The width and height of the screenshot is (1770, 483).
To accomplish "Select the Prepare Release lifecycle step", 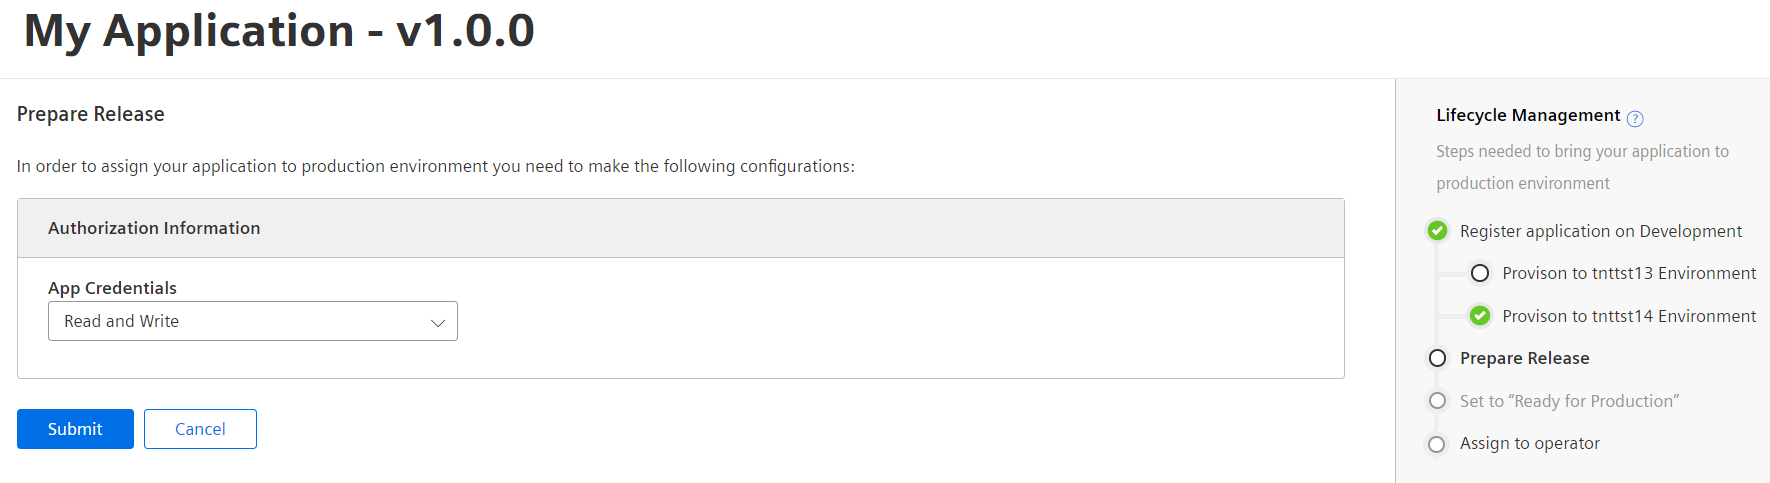I will [1525, 358].
